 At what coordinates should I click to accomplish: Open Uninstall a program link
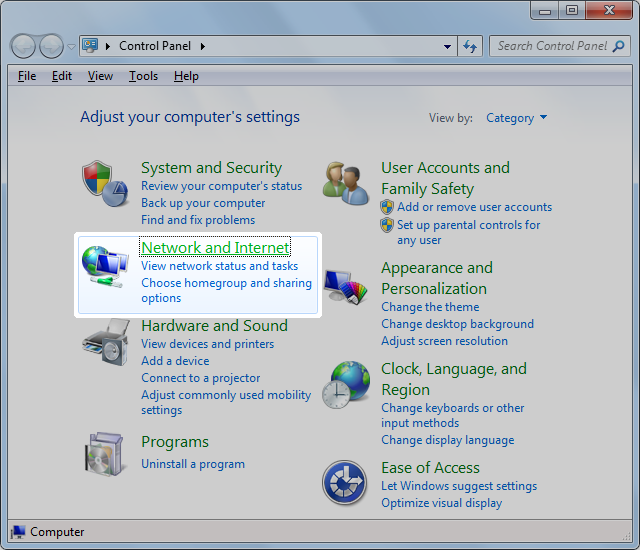point(193,464)
